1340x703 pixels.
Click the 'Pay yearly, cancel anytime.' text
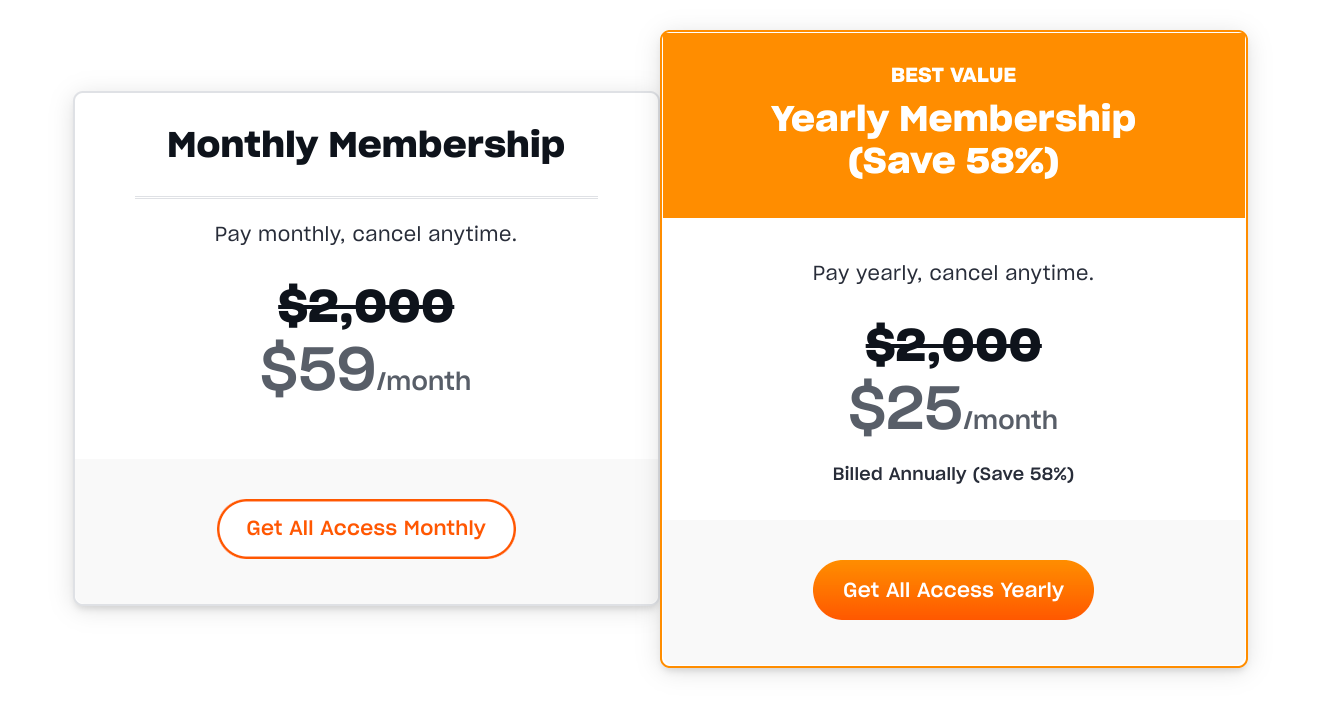tap(953, 273)
